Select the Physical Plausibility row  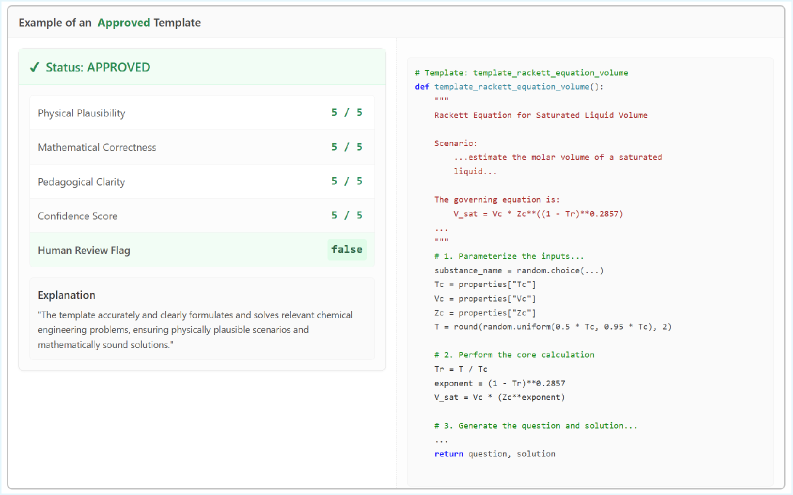pyautogui.click(x=200, y=113)
